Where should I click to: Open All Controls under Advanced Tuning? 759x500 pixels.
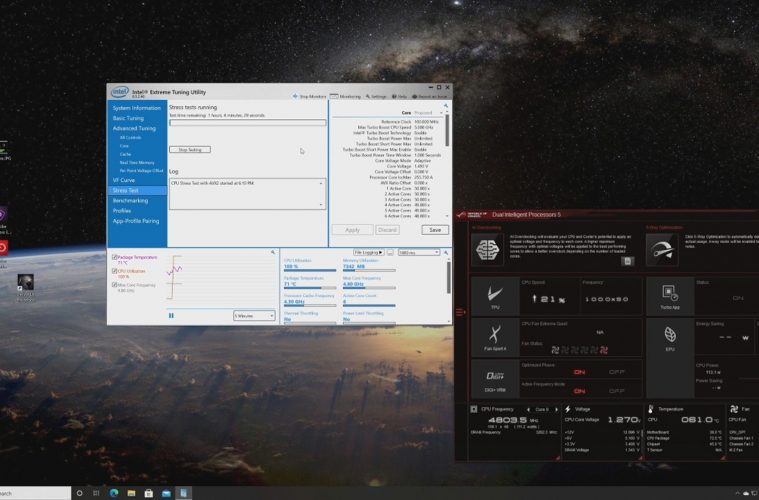[131, 137]
